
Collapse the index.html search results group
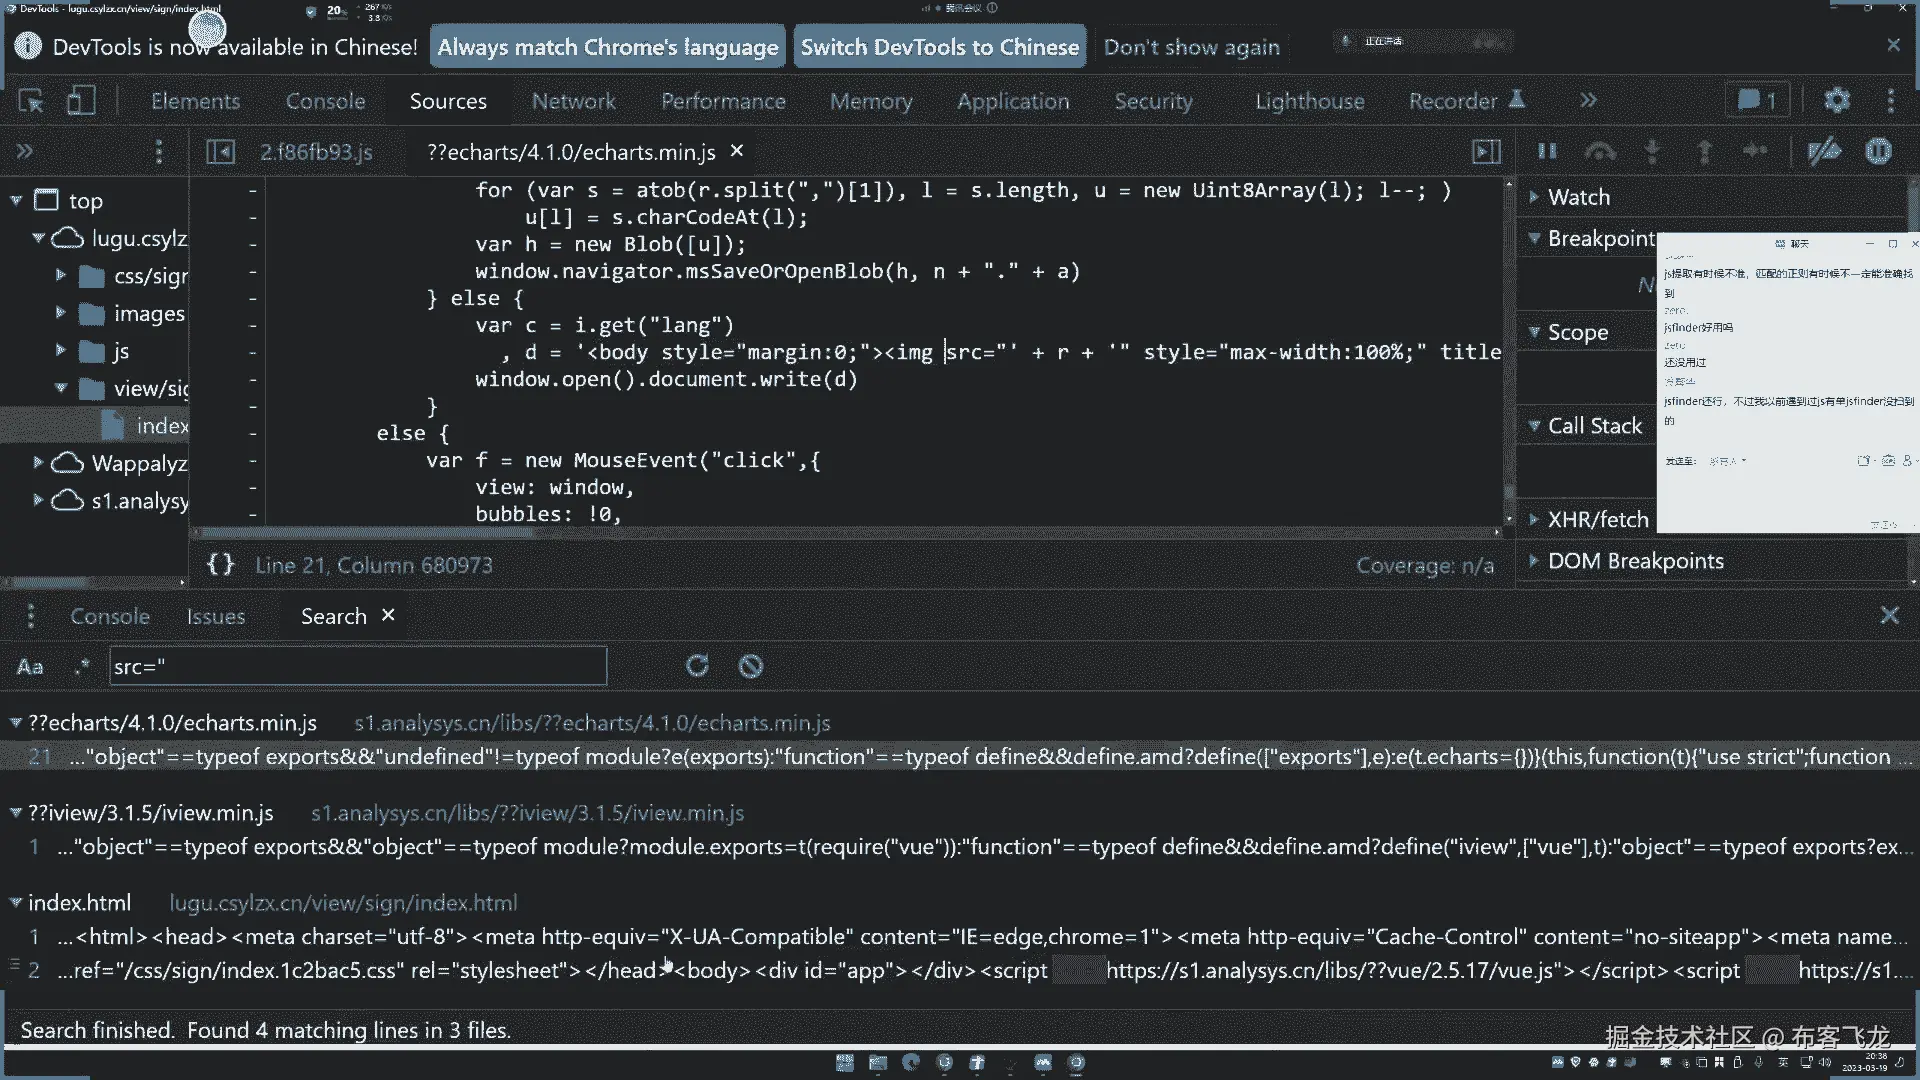(16, 903)
